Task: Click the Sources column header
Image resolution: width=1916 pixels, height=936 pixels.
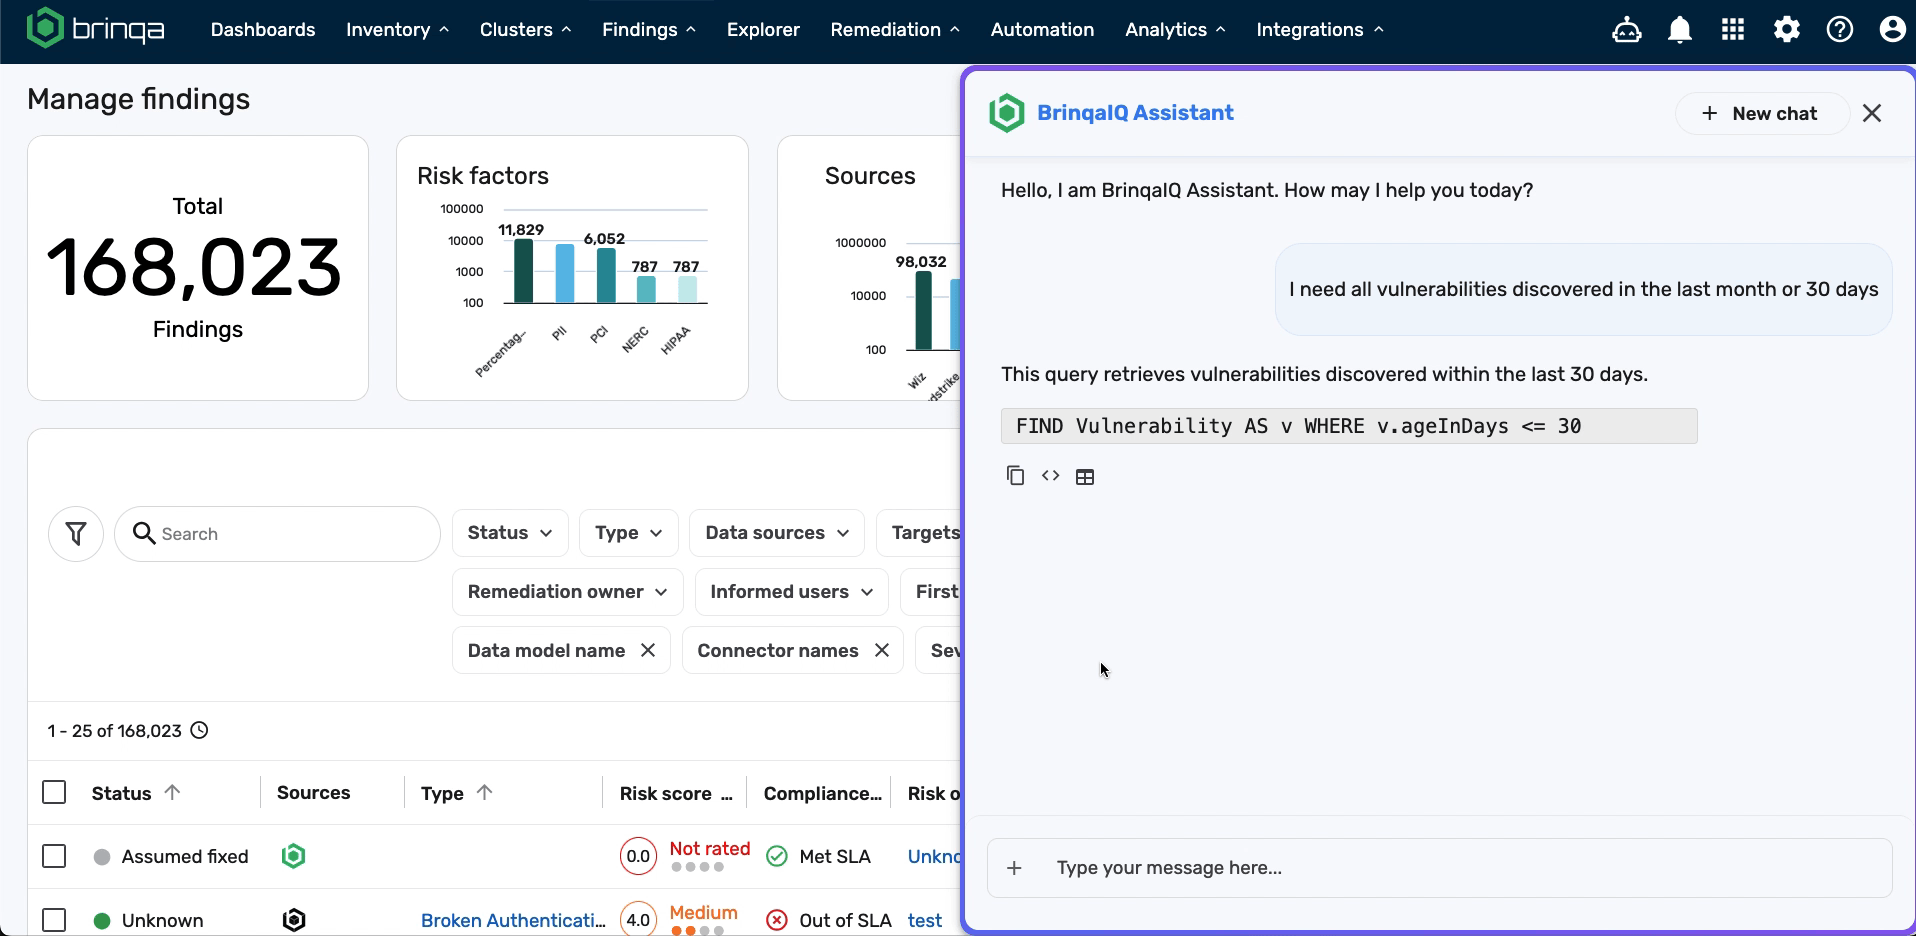Action: tap(313, 792)
